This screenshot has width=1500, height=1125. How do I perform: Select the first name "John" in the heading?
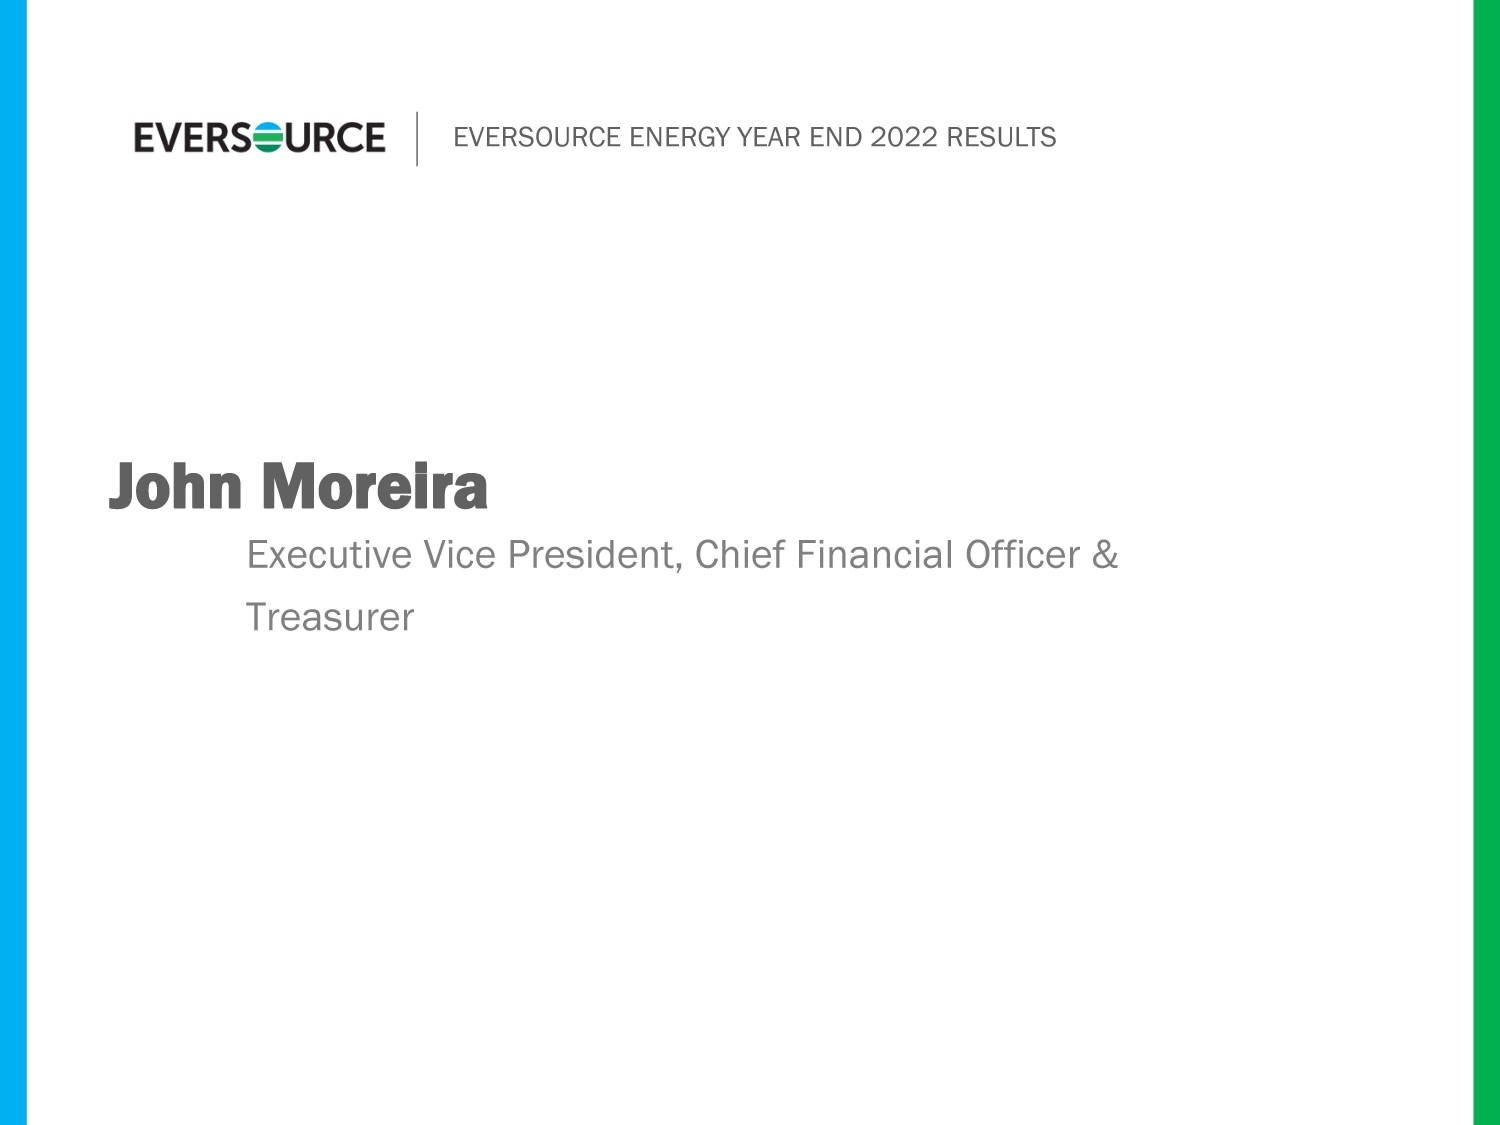tap(176, 487)
